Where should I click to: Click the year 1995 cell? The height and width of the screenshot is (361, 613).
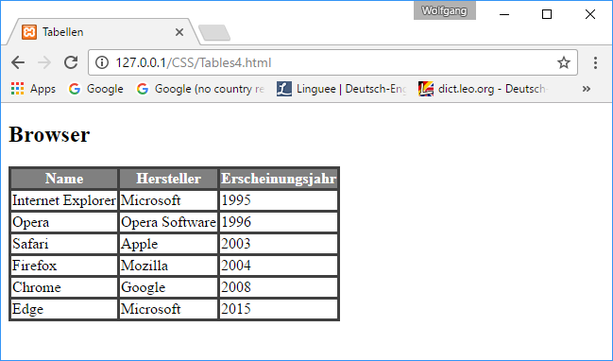278,201
